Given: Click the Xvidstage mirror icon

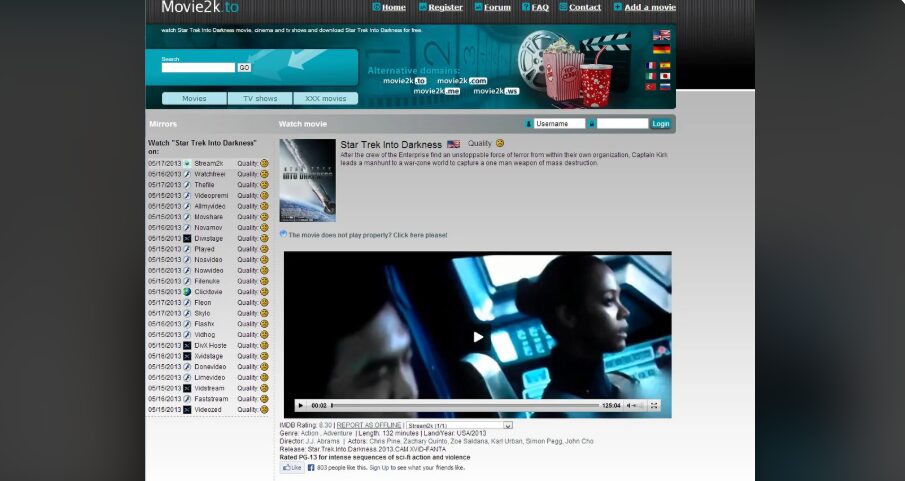Looking at the screenshot, I should coord(187,356).
